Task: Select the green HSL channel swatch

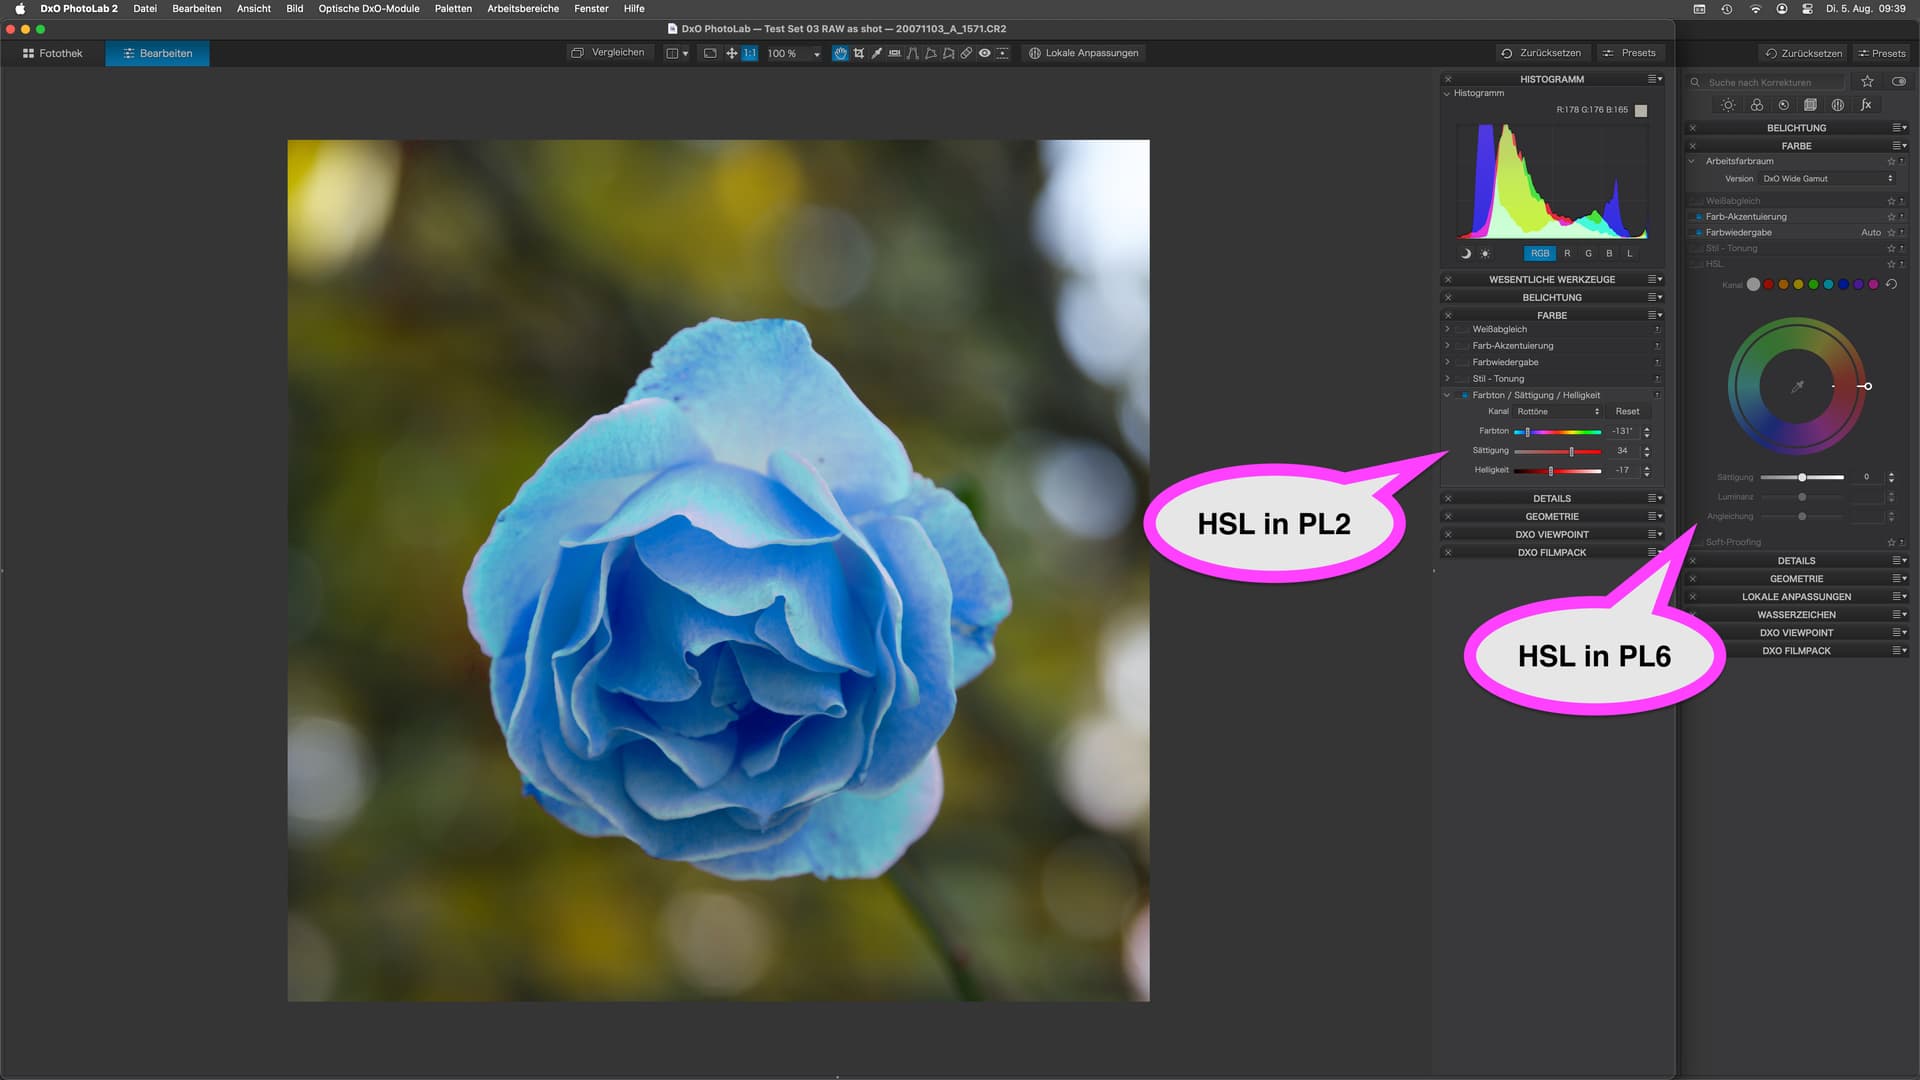Action: tap(1813, 285)
